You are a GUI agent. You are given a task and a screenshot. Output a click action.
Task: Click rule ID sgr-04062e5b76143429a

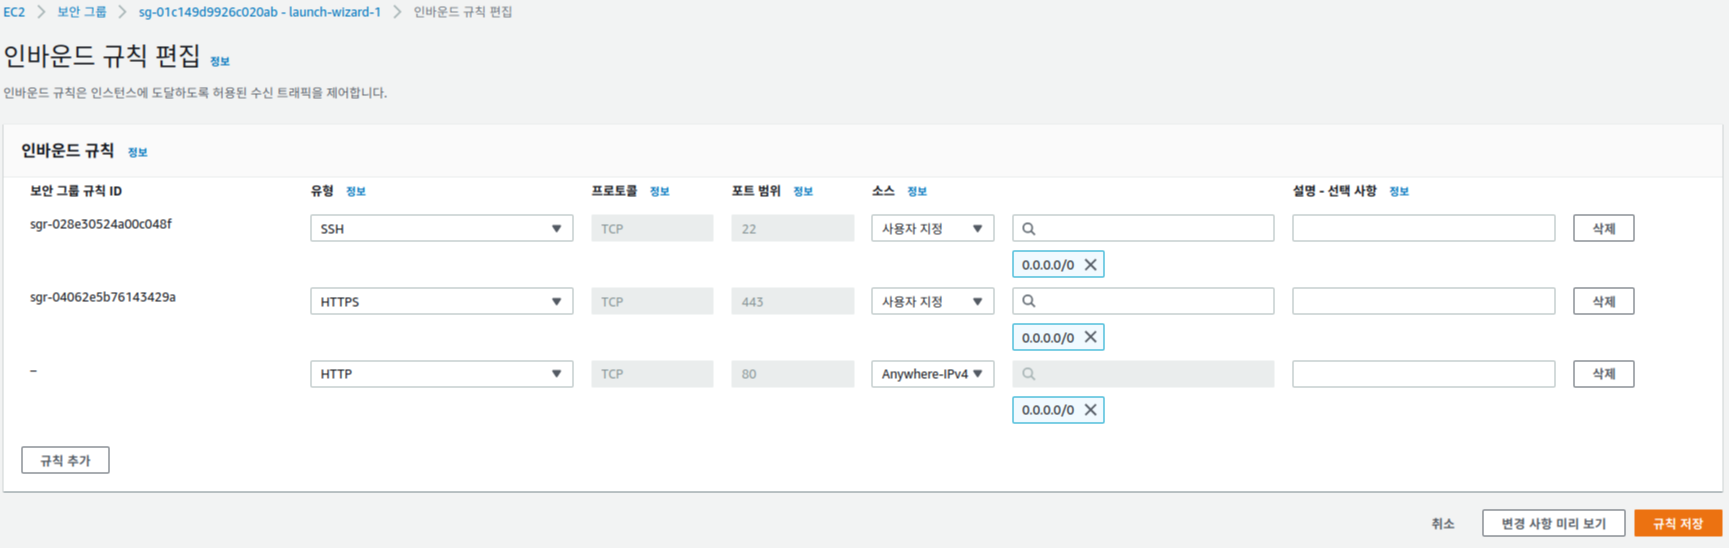pos(103,298)
